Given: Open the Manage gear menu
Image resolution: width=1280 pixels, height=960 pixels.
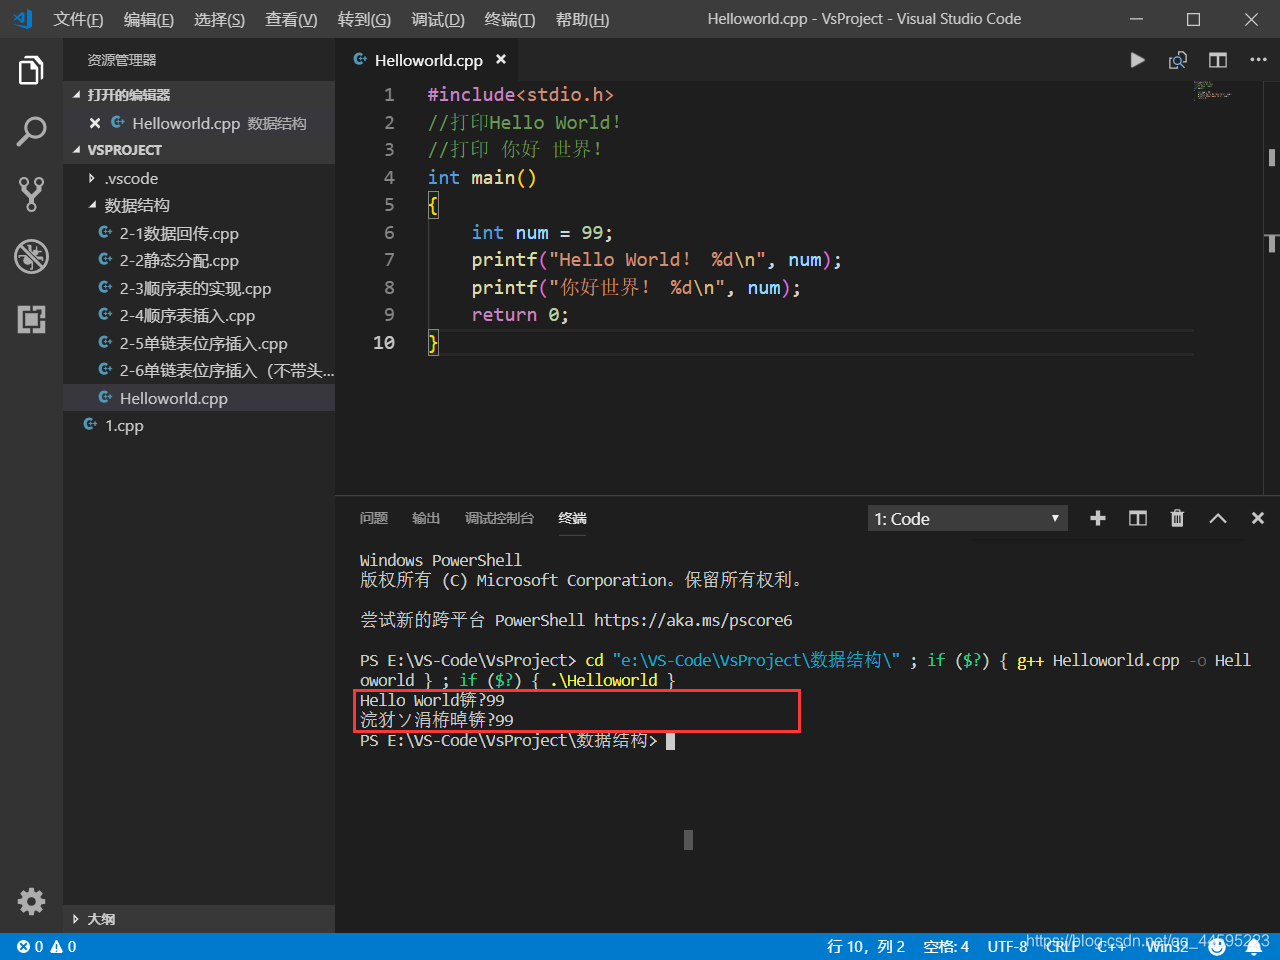Looking at the screenshot, I should (x=31, y=901).
